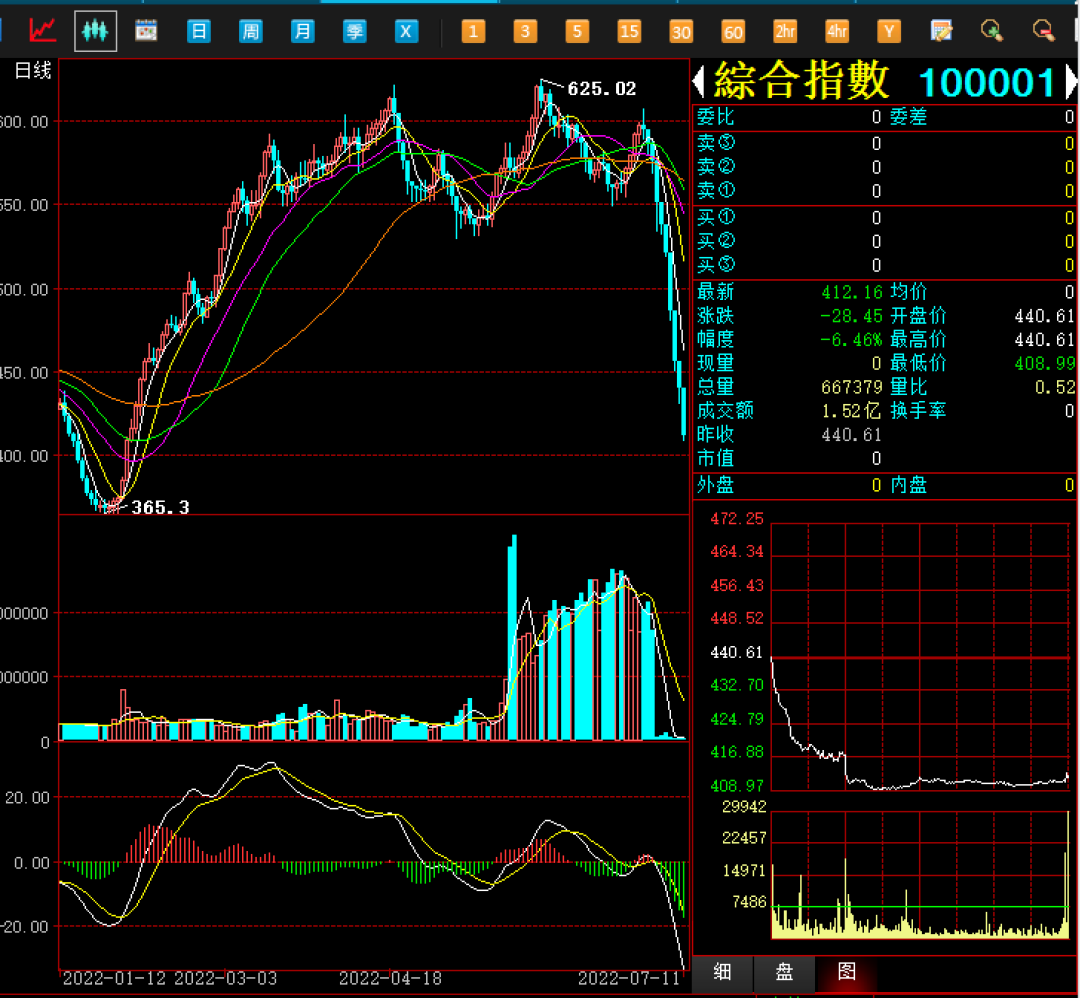This screenshot has height=998, width=1080.
Task: Open the notepad edit icon in toolbar
Action: pyautogui.click(x=941, y=30)
